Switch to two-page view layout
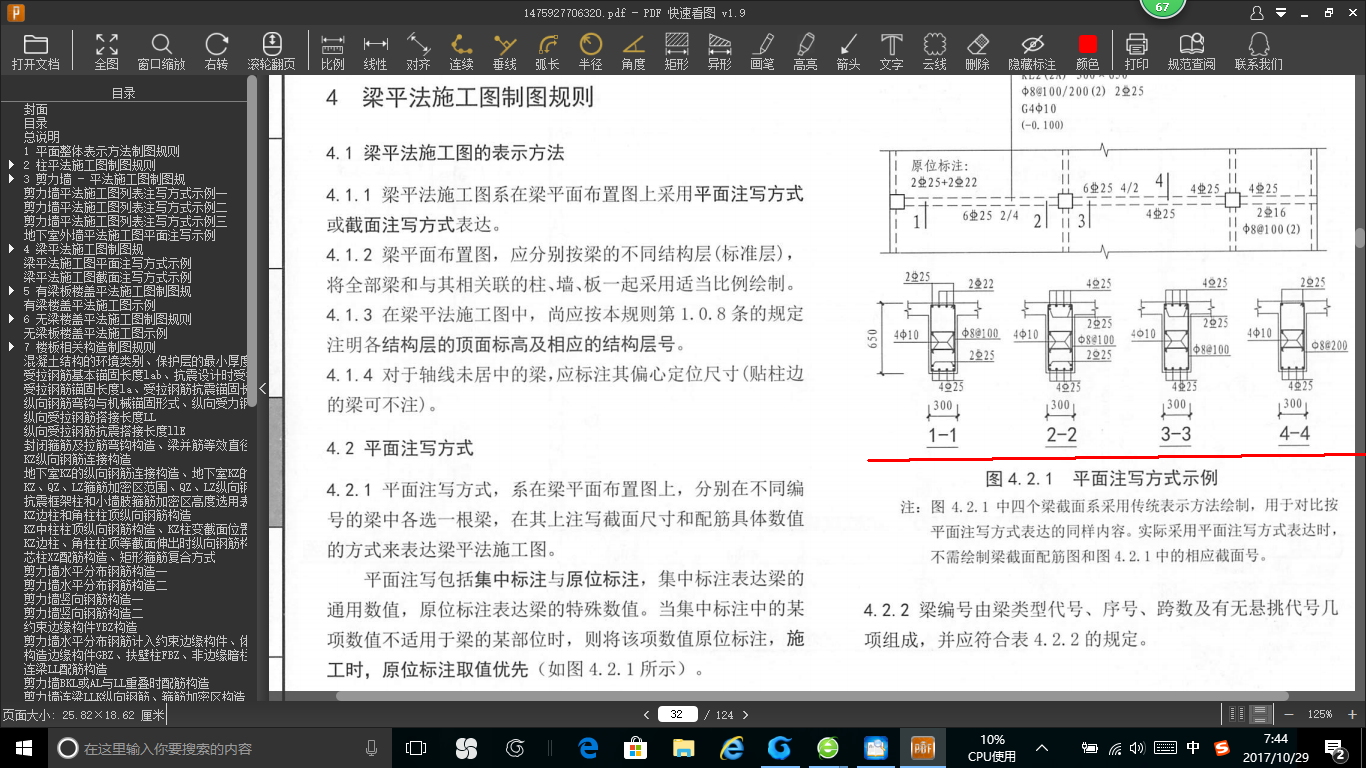This screenshot has height=768, width=1366. [1237, 714]
